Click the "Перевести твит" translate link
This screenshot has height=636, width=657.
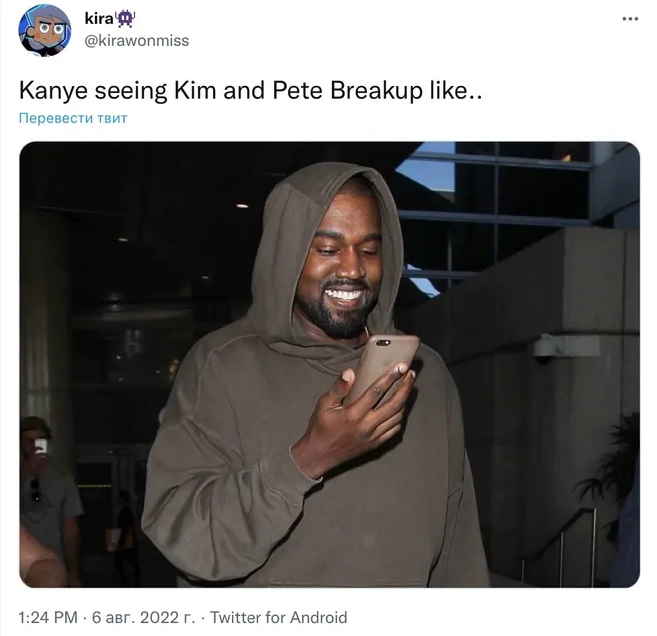click(73, 118)
